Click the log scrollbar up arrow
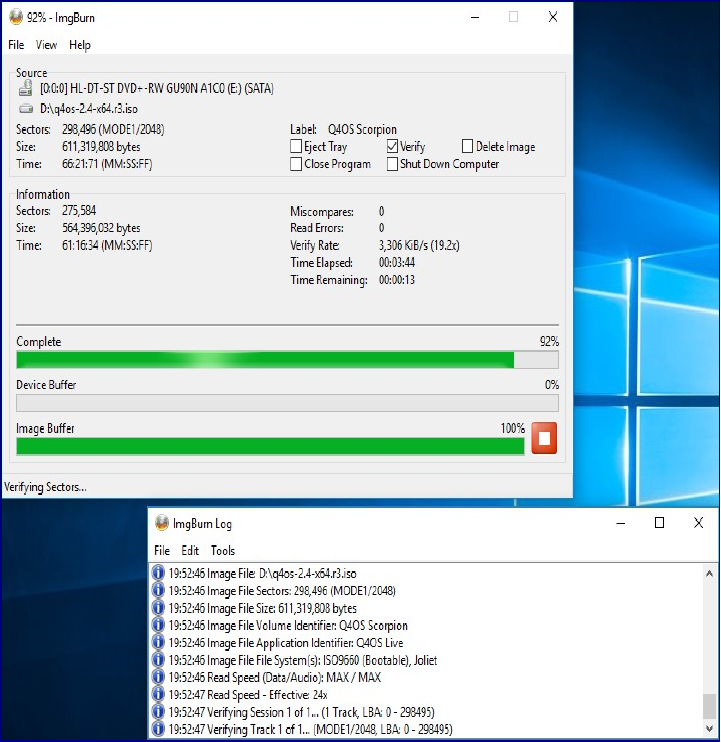The height and width of the screenshot is (742, 721). [x=709, y=574]
